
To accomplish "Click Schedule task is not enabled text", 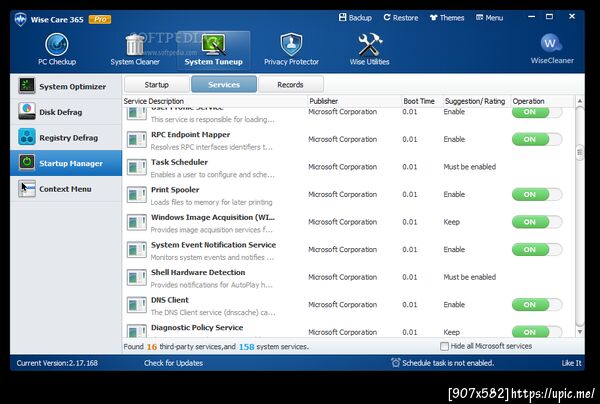I will click(x=448, y=363).
